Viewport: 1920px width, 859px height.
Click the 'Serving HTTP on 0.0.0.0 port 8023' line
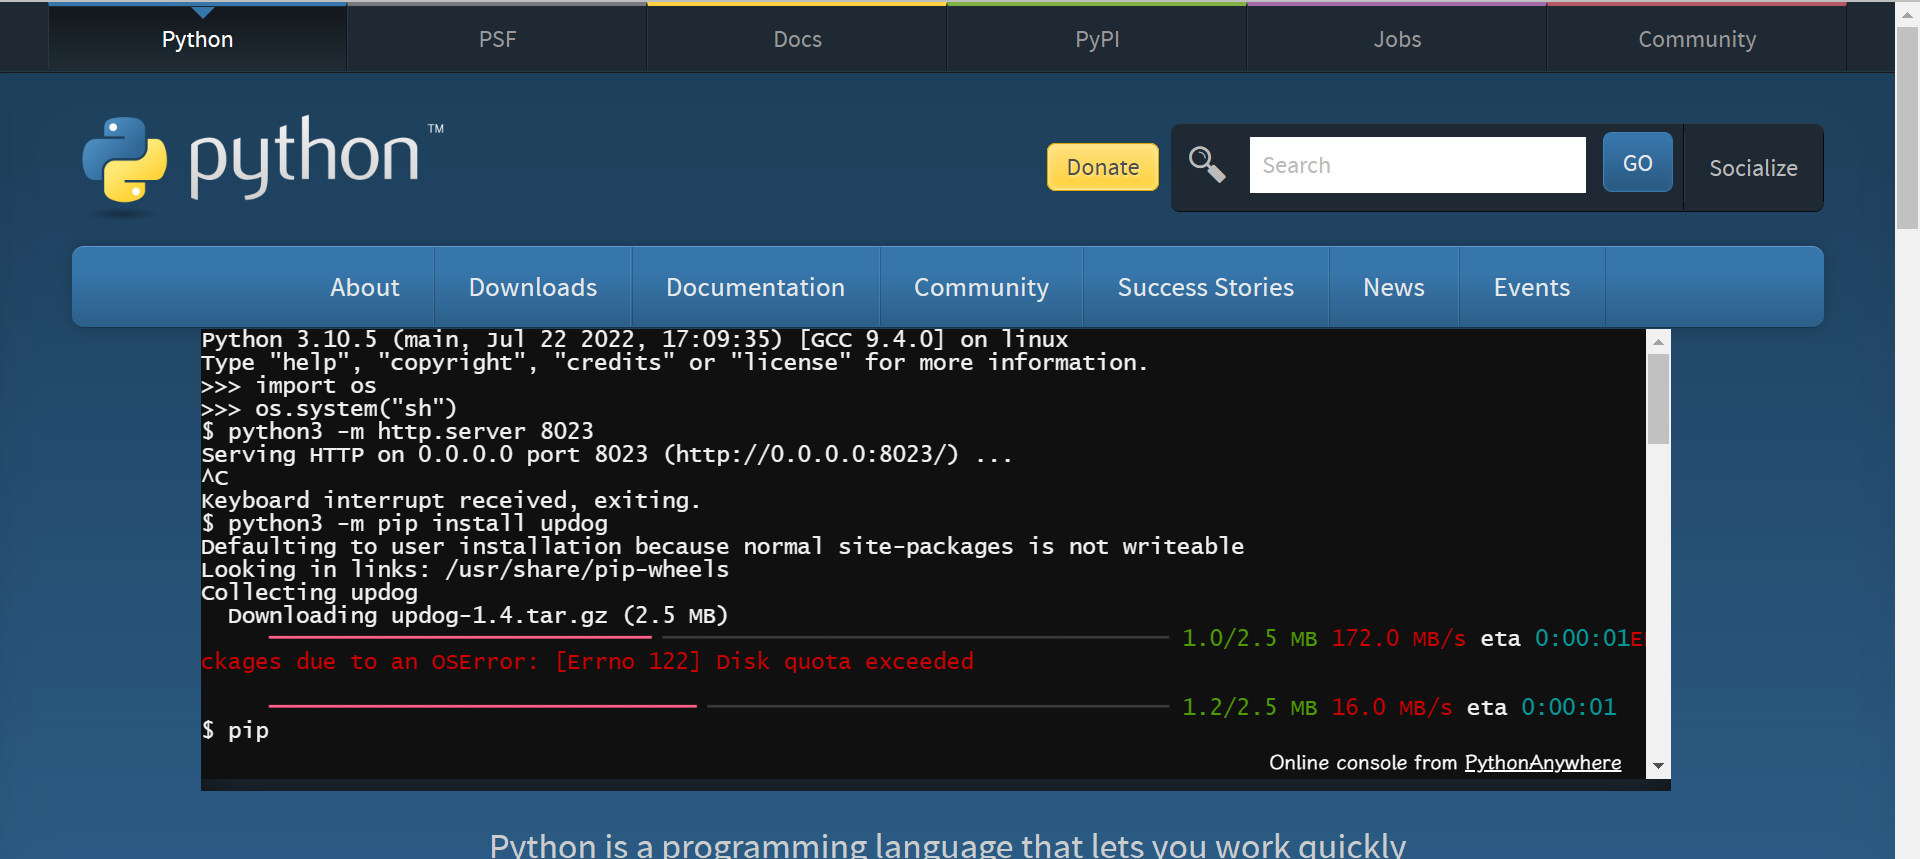click(x=607, y=454)
